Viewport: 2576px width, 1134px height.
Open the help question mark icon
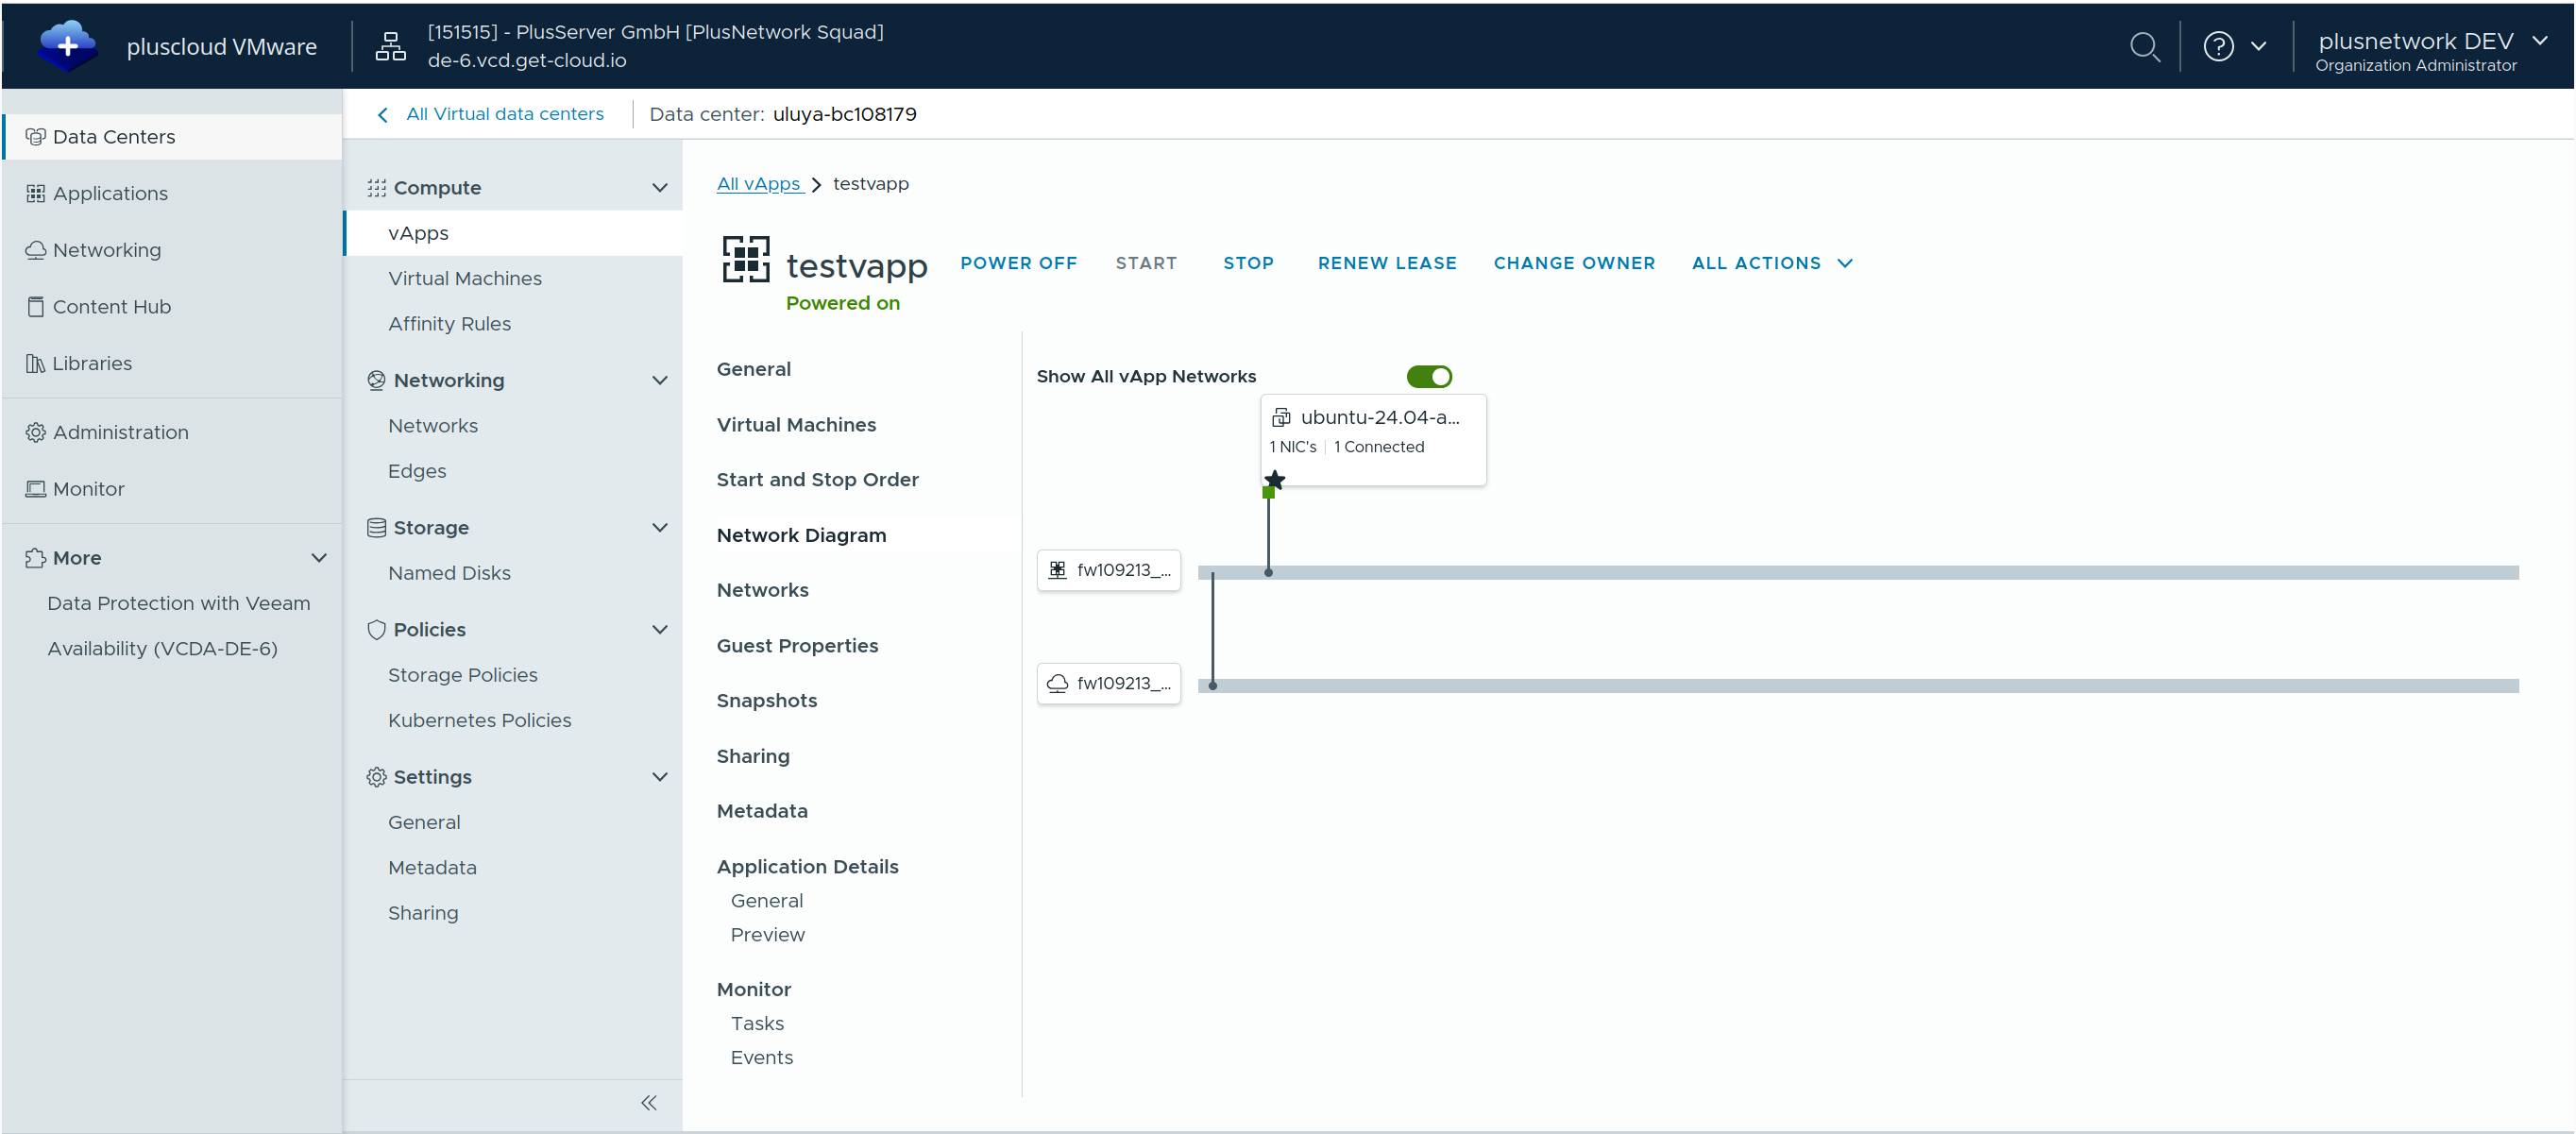(x=2218, y=46)
